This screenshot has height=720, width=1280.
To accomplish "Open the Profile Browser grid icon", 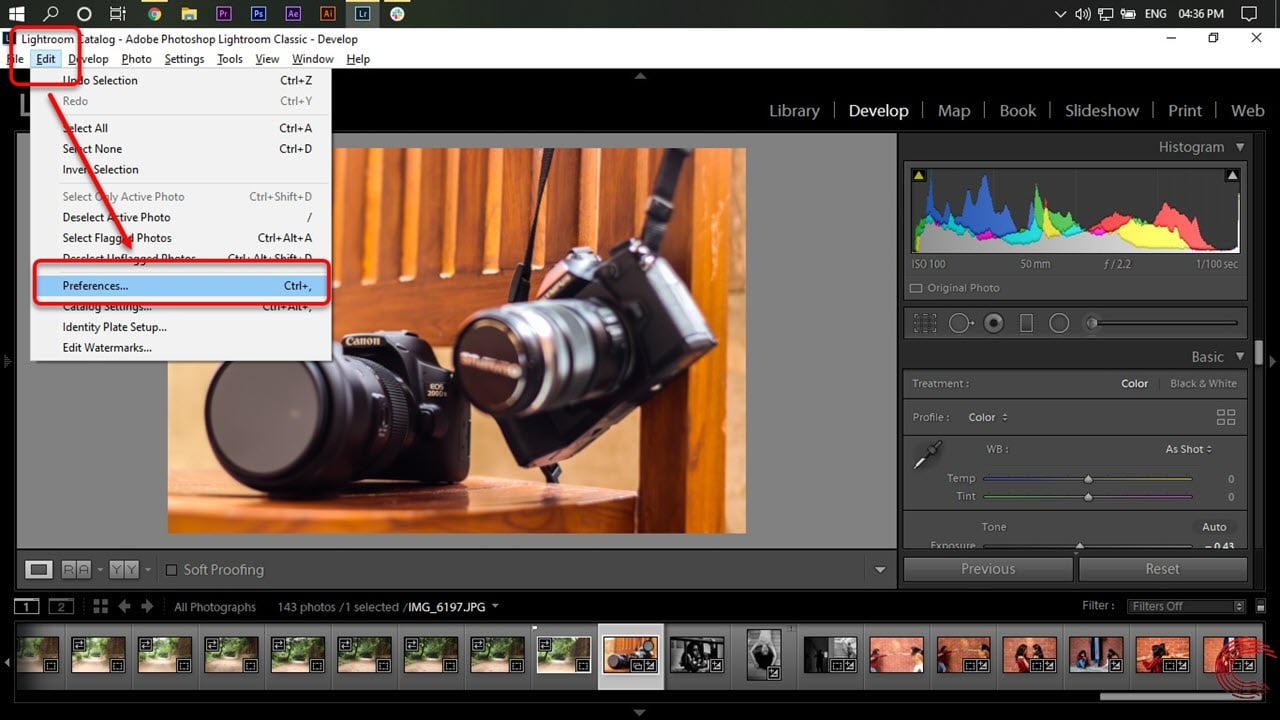I will [1226, 417].
